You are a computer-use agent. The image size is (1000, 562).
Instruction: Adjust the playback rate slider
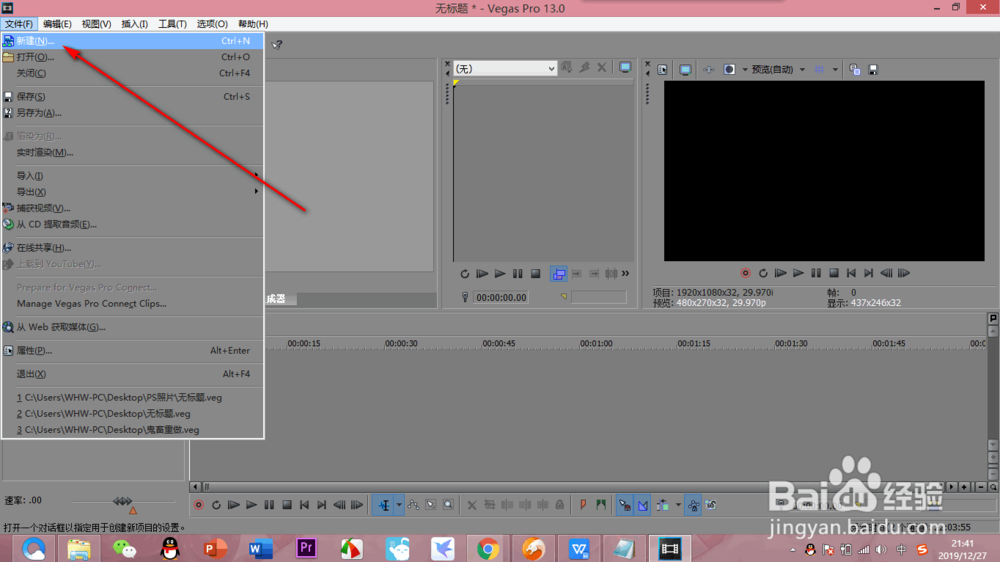point(121,501)
